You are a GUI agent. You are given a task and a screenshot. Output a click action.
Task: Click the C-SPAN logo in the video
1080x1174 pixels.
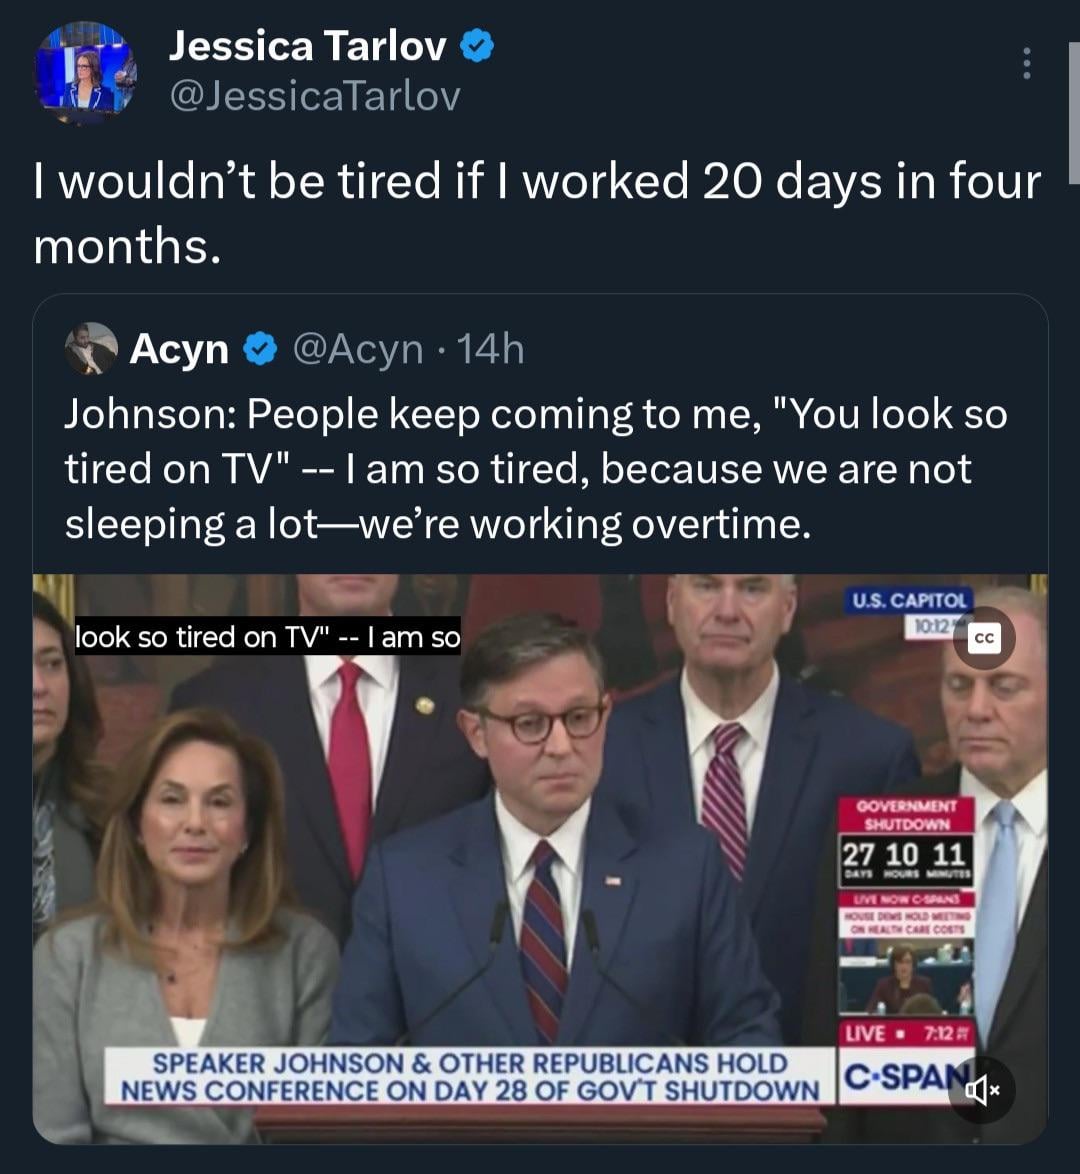(x=893, y=1078)
